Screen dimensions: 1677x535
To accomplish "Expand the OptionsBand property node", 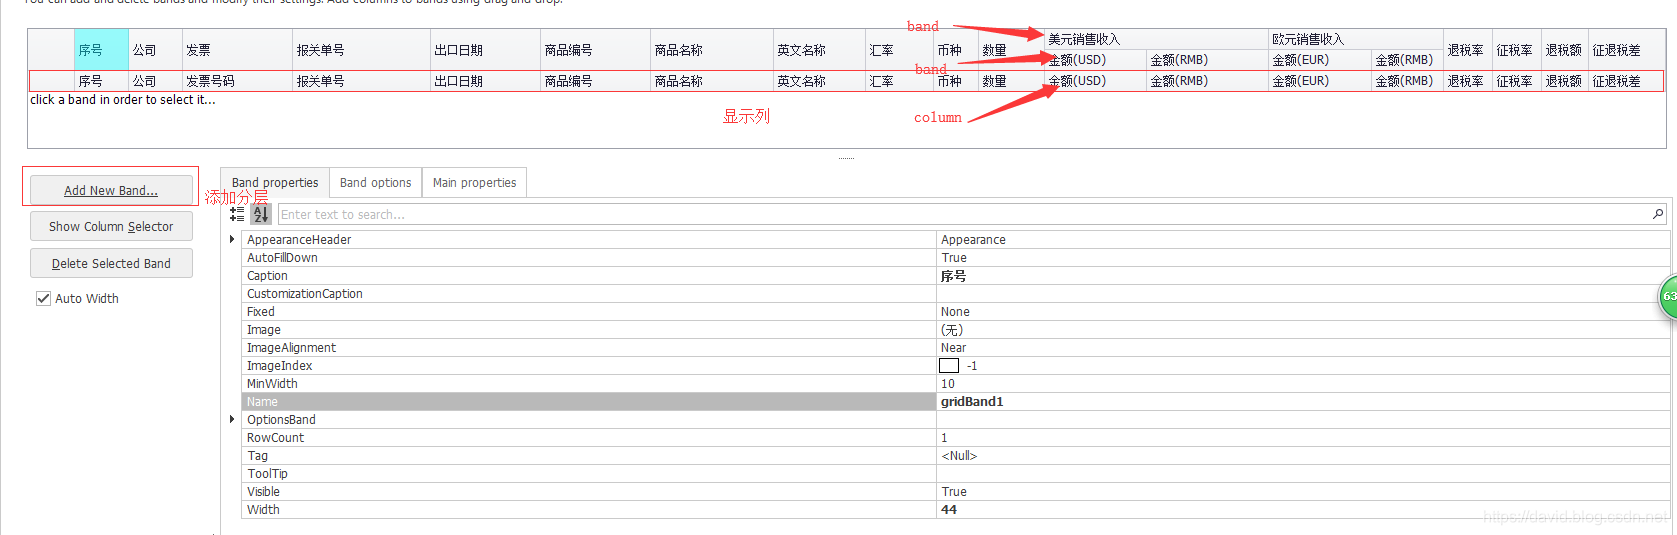I will [x=232, y=419].
